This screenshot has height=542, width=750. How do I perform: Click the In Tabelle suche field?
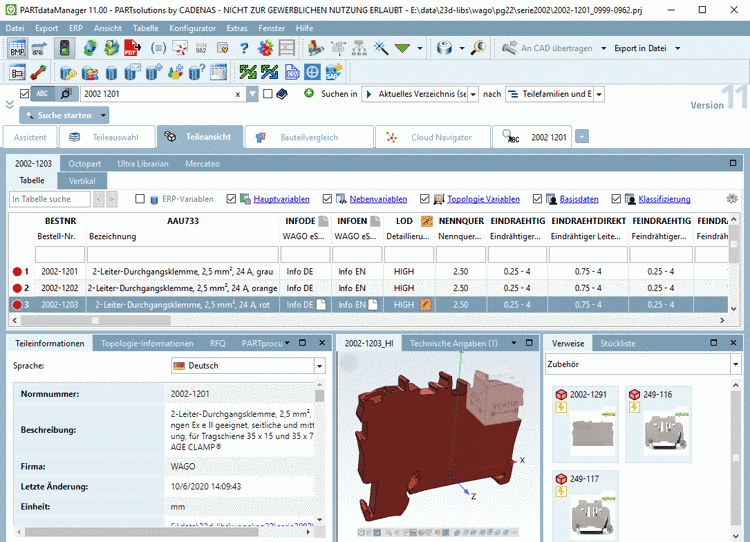tap(50, 199)
